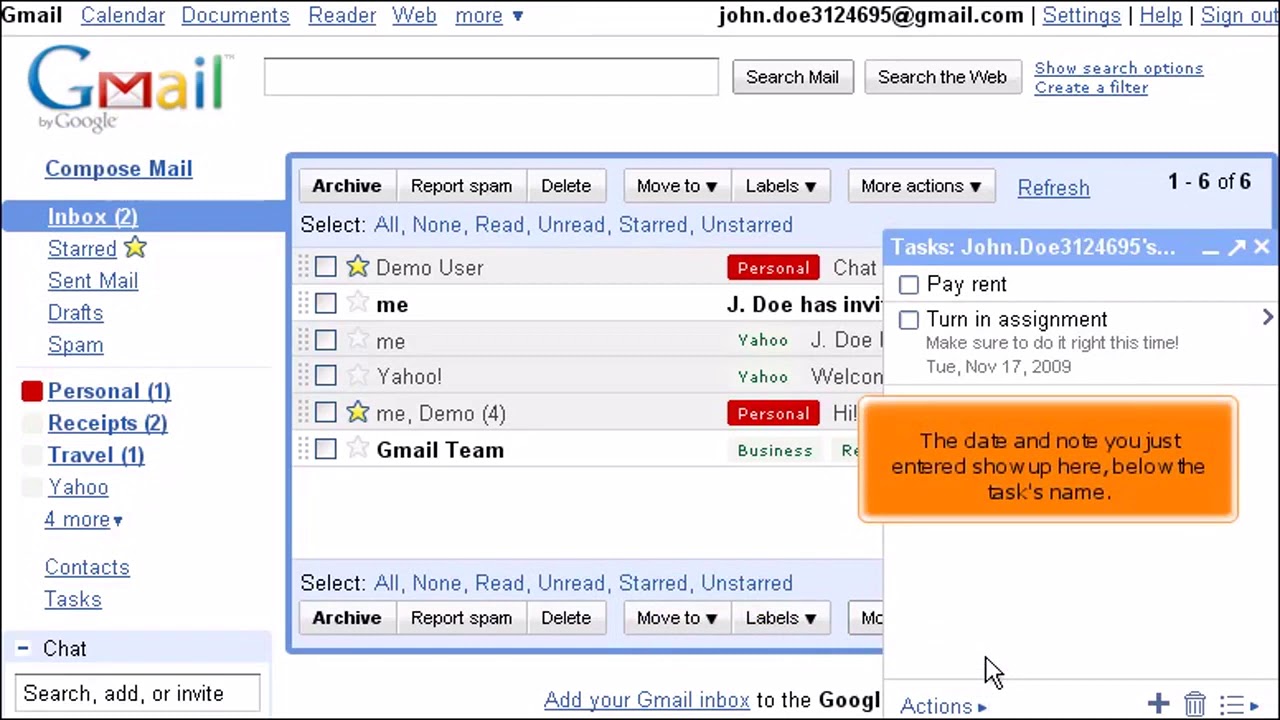Tick the 'me, Demo (4)' checkbox
This screenshot has height=720, width=1280.
coord(325,413)
